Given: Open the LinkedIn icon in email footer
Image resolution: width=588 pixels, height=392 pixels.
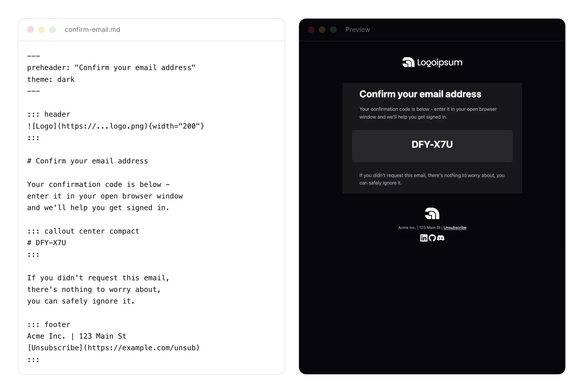Looking at the screenshot, I should pyautogui.click(x=423, y=238).
